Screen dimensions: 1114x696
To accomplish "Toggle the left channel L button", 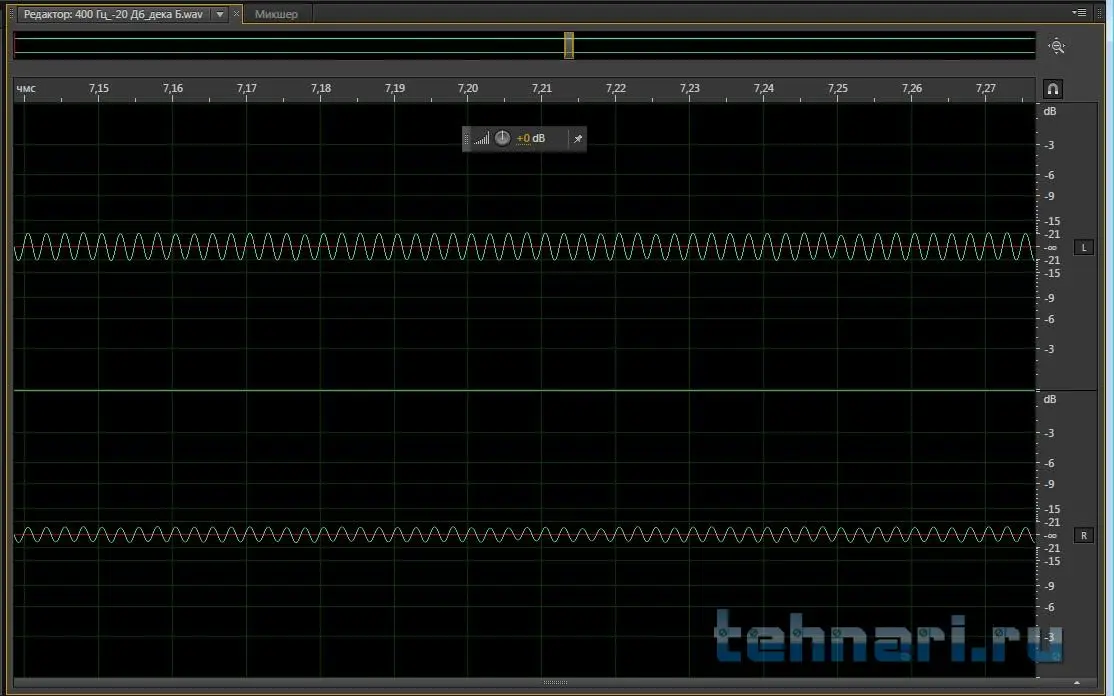I will [1083, 247].
